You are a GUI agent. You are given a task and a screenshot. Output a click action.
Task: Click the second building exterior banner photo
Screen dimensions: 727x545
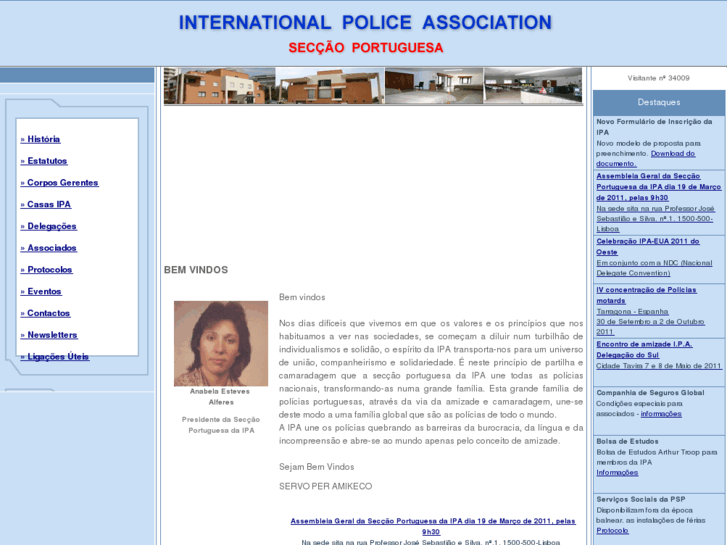pos(330,86)
